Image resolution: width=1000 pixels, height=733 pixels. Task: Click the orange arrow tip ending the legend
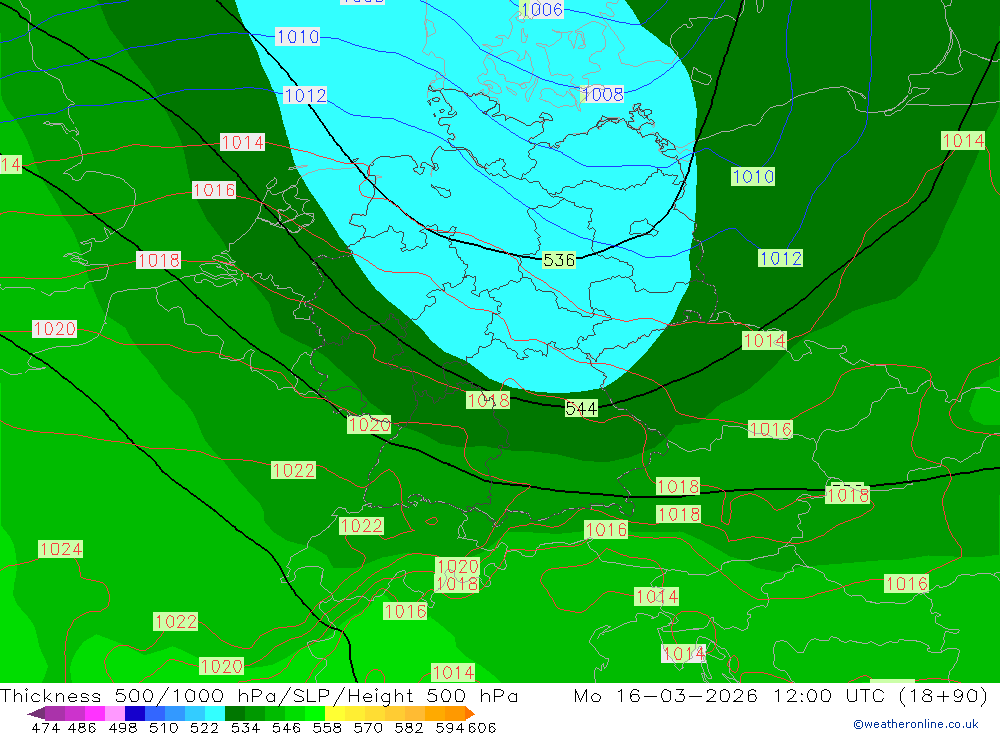(470, 713)
